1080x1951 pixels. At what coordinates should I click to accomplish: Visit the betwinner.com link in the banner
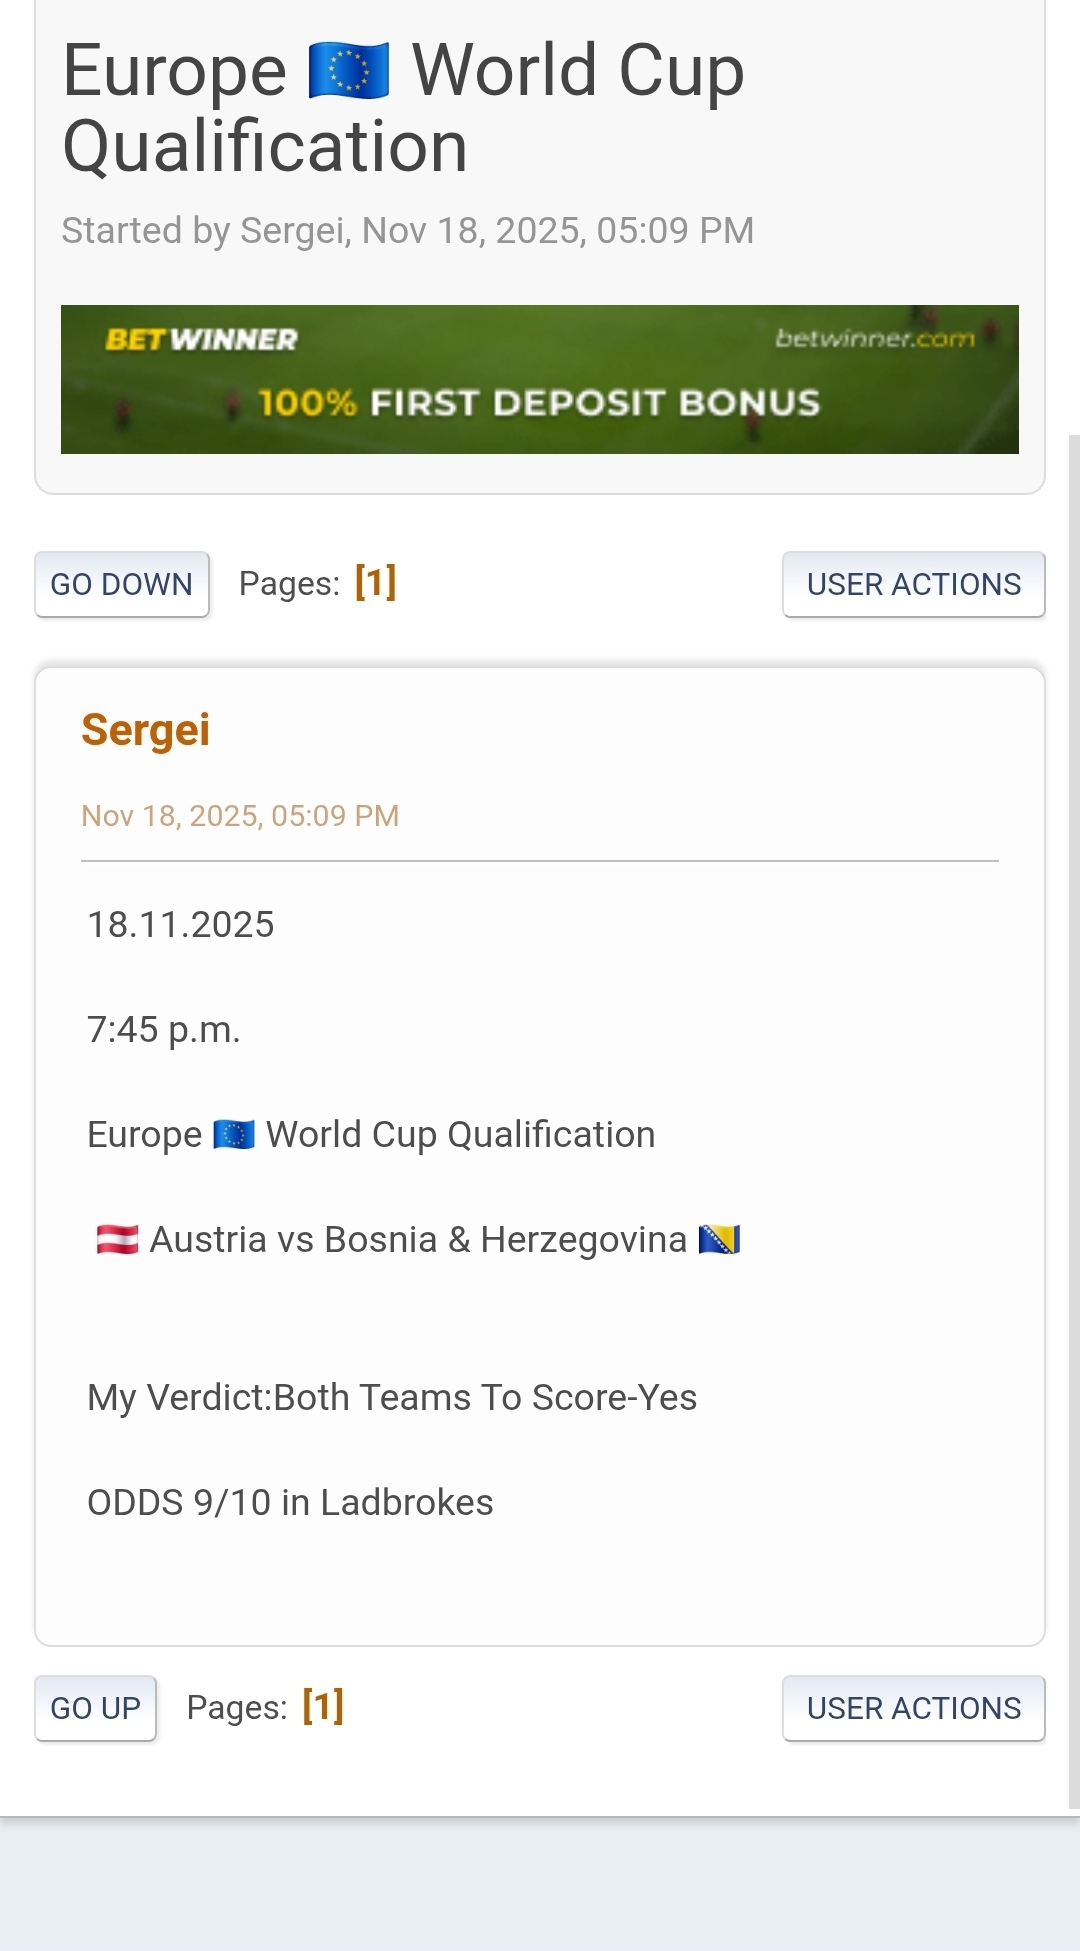pos(874,339)
